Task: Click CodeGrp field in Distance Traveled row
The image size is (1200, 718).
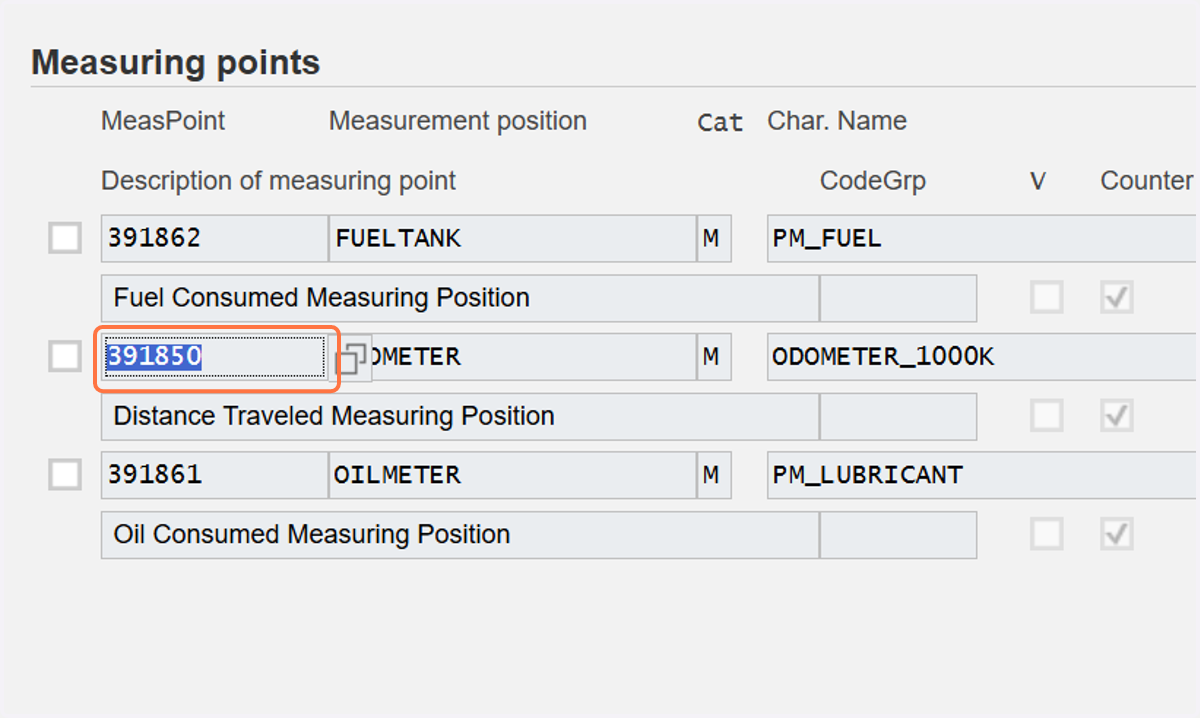Action: tap(898, 416)
